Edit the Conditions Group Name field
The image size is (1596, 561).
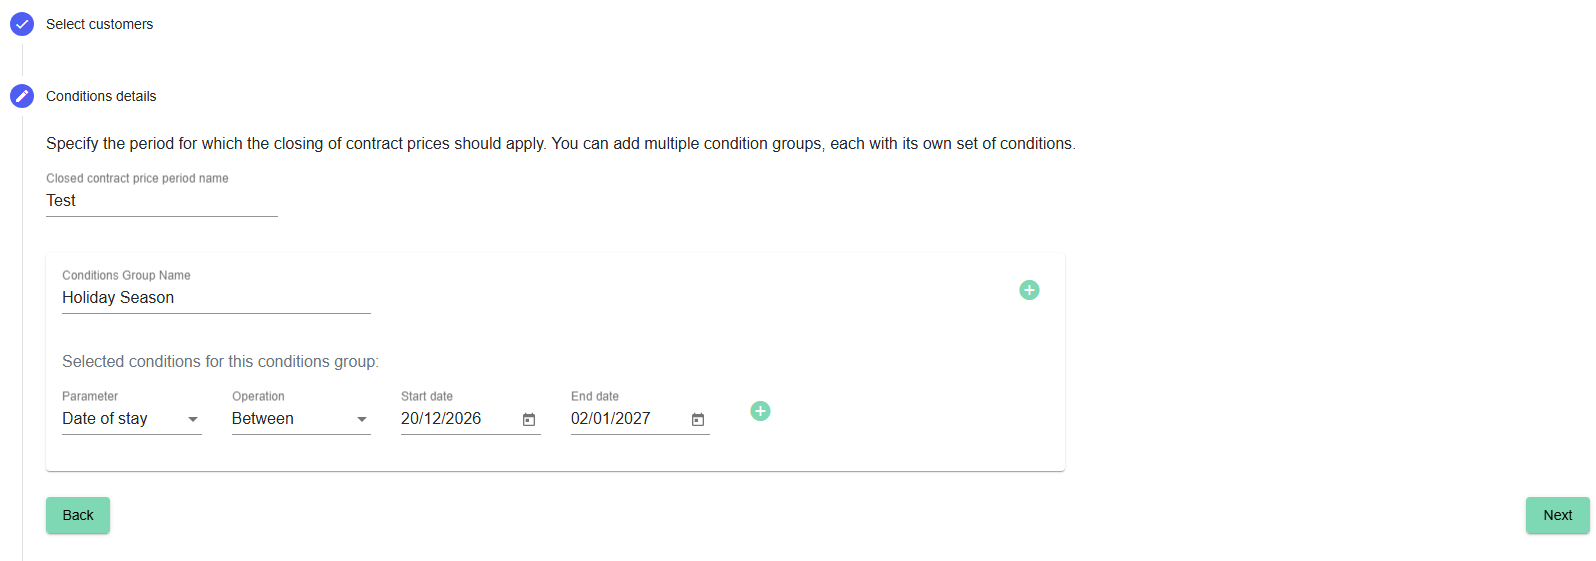pyautogui.click(x=216, y=298)
